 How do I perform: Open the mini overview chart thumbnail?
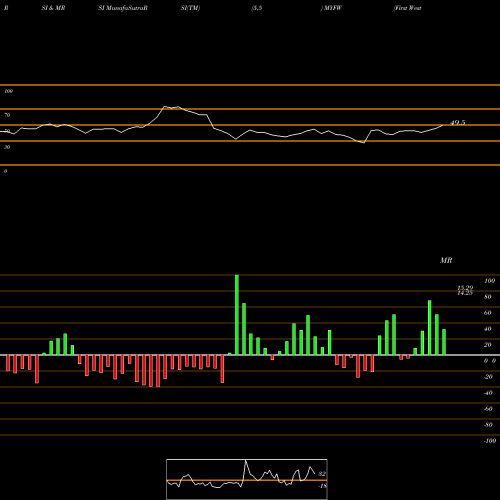(247, 479)
